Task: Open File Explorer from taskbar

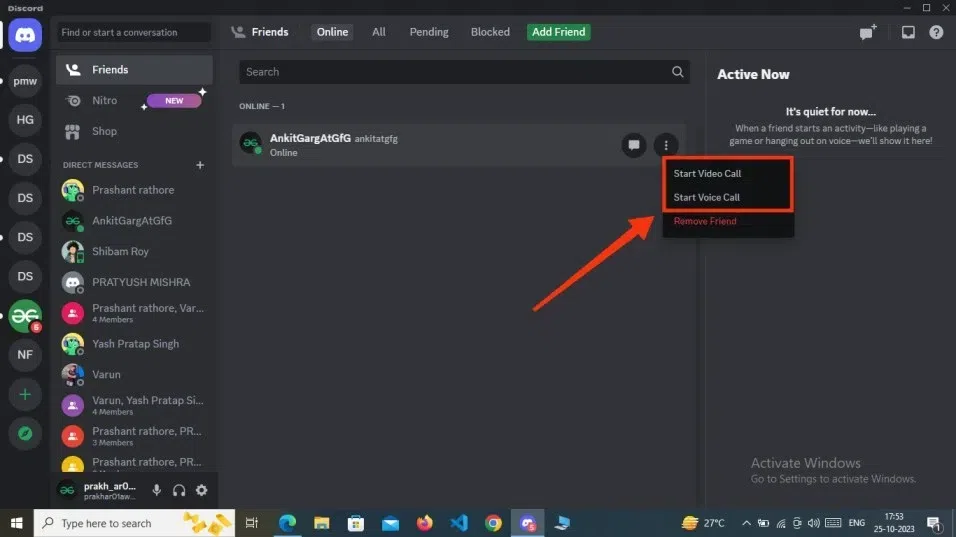Action: [x=321, y=523]
